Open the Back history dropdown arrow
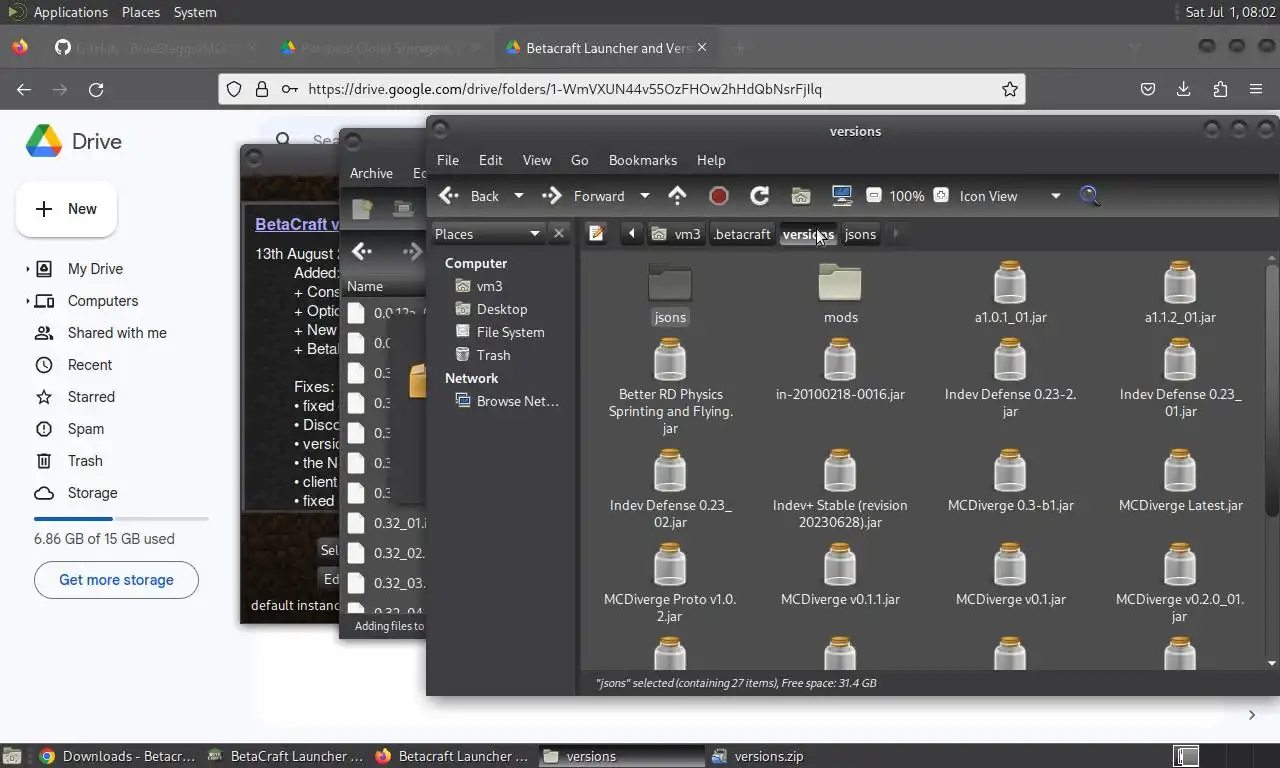This screenshot has width=1280, height=768. 518,196
